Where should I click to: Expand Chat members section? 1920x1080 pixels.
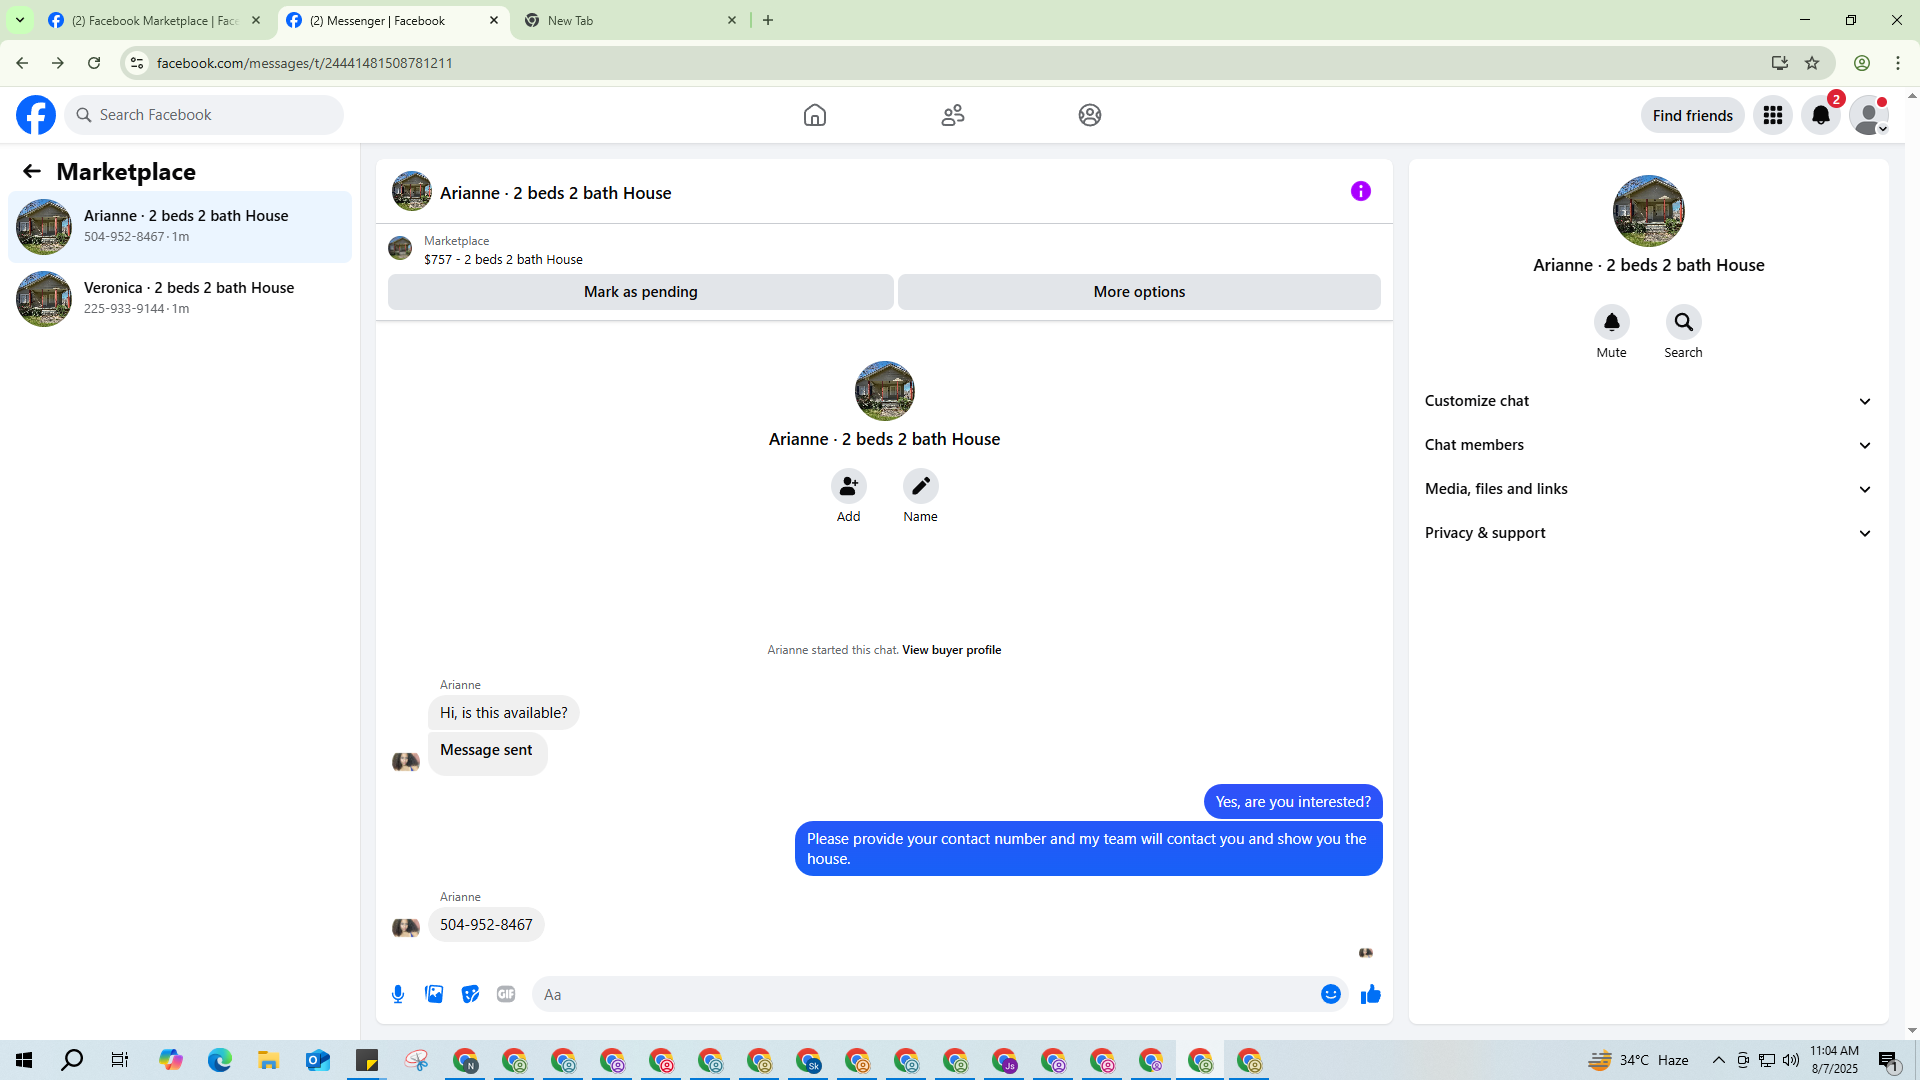coord(1649,445)
